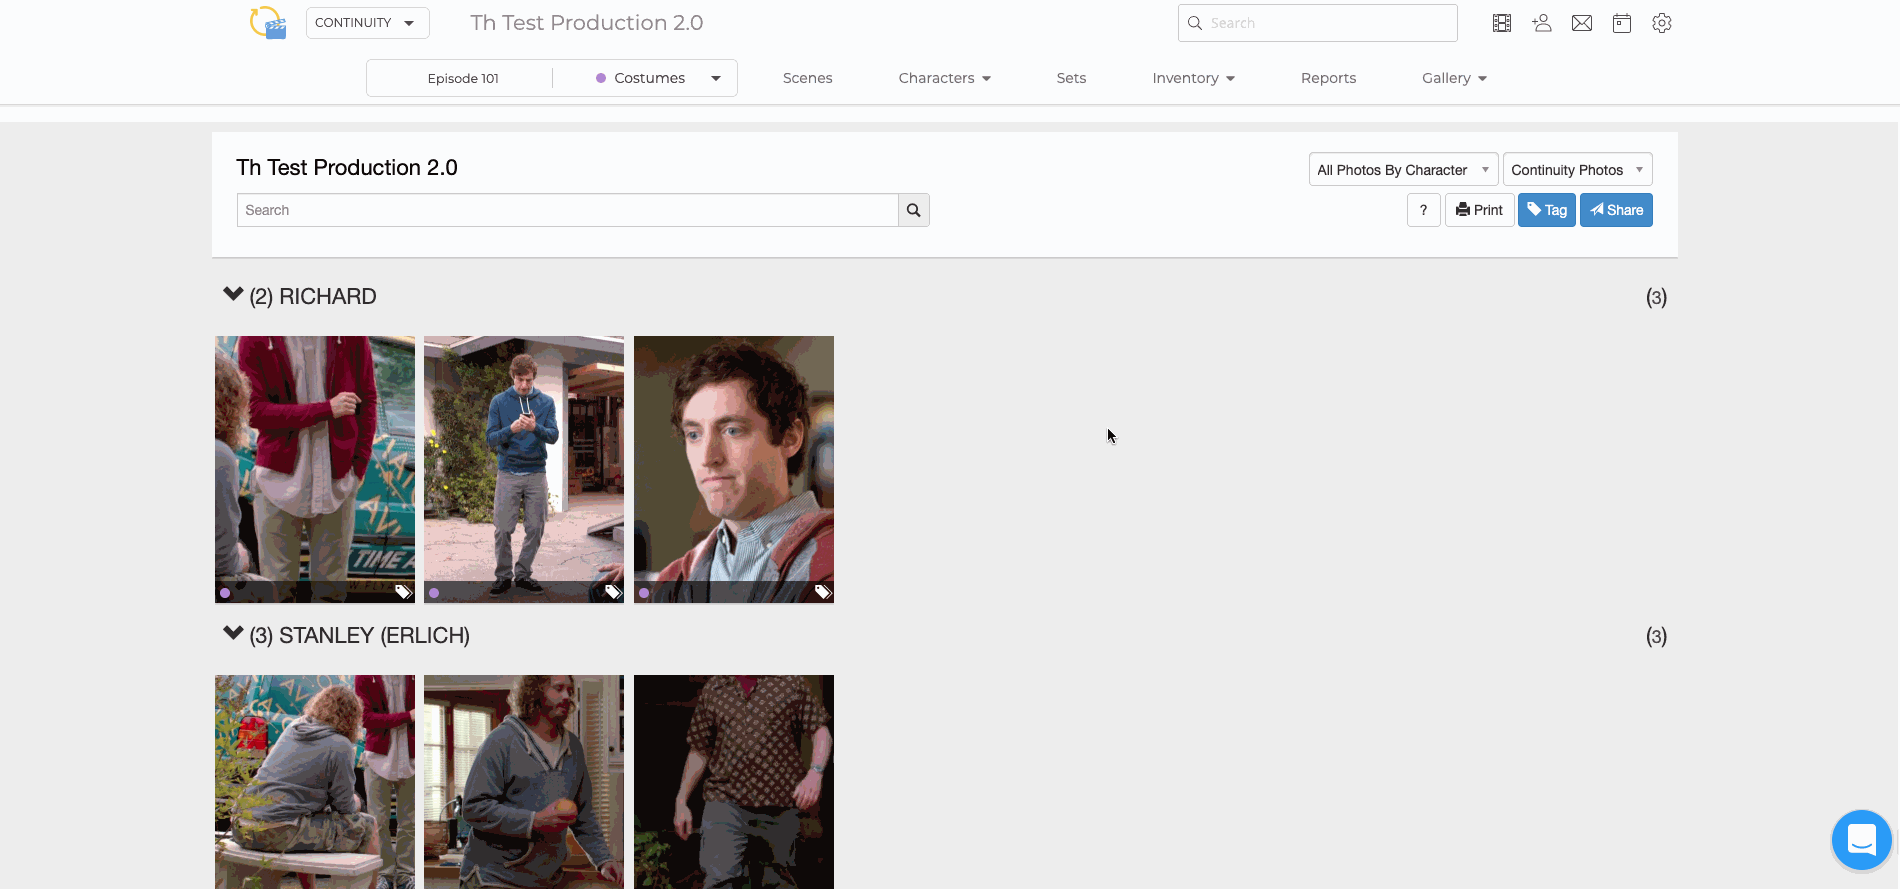Click Richard section photo count (3)
The height and width of the screenshot is (889, 1900).
click(1656, 297)
